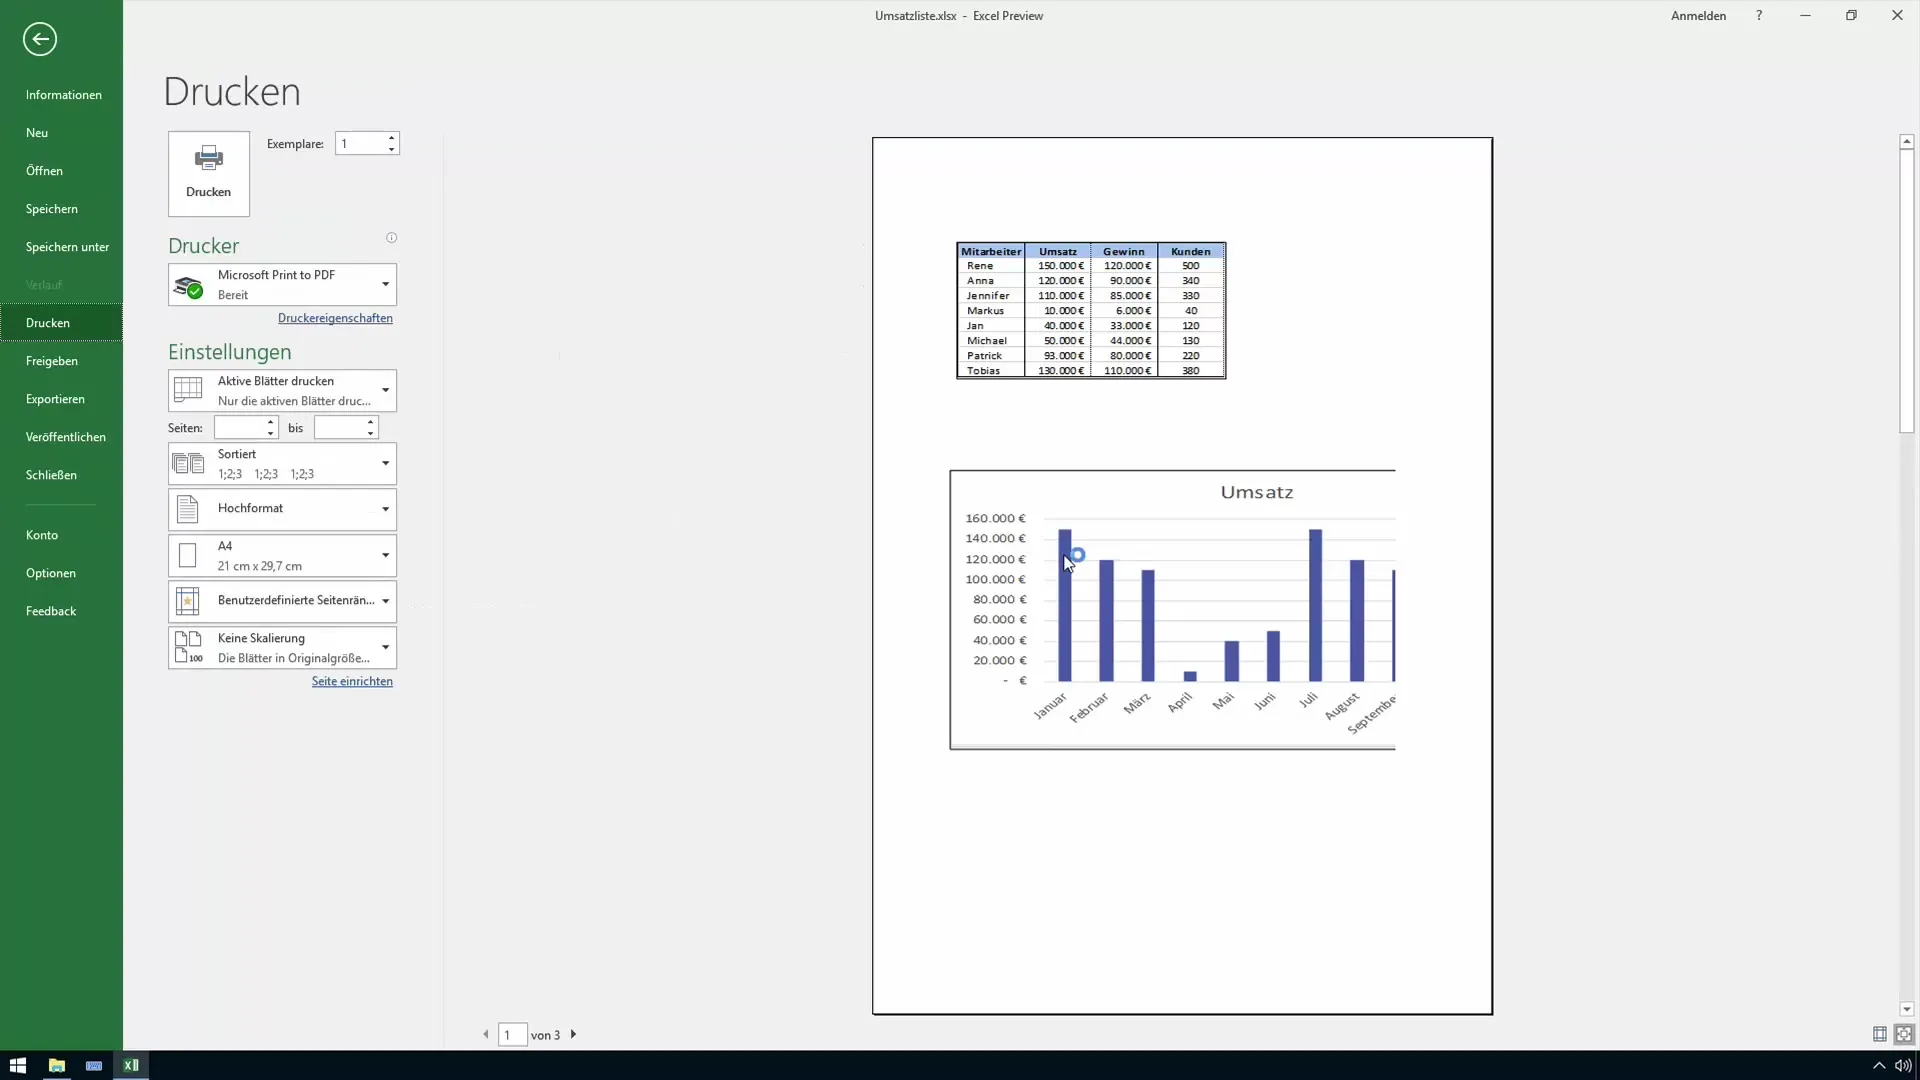
Task: Click the next page navigation arrow
Action: (x=572, y=1034)
